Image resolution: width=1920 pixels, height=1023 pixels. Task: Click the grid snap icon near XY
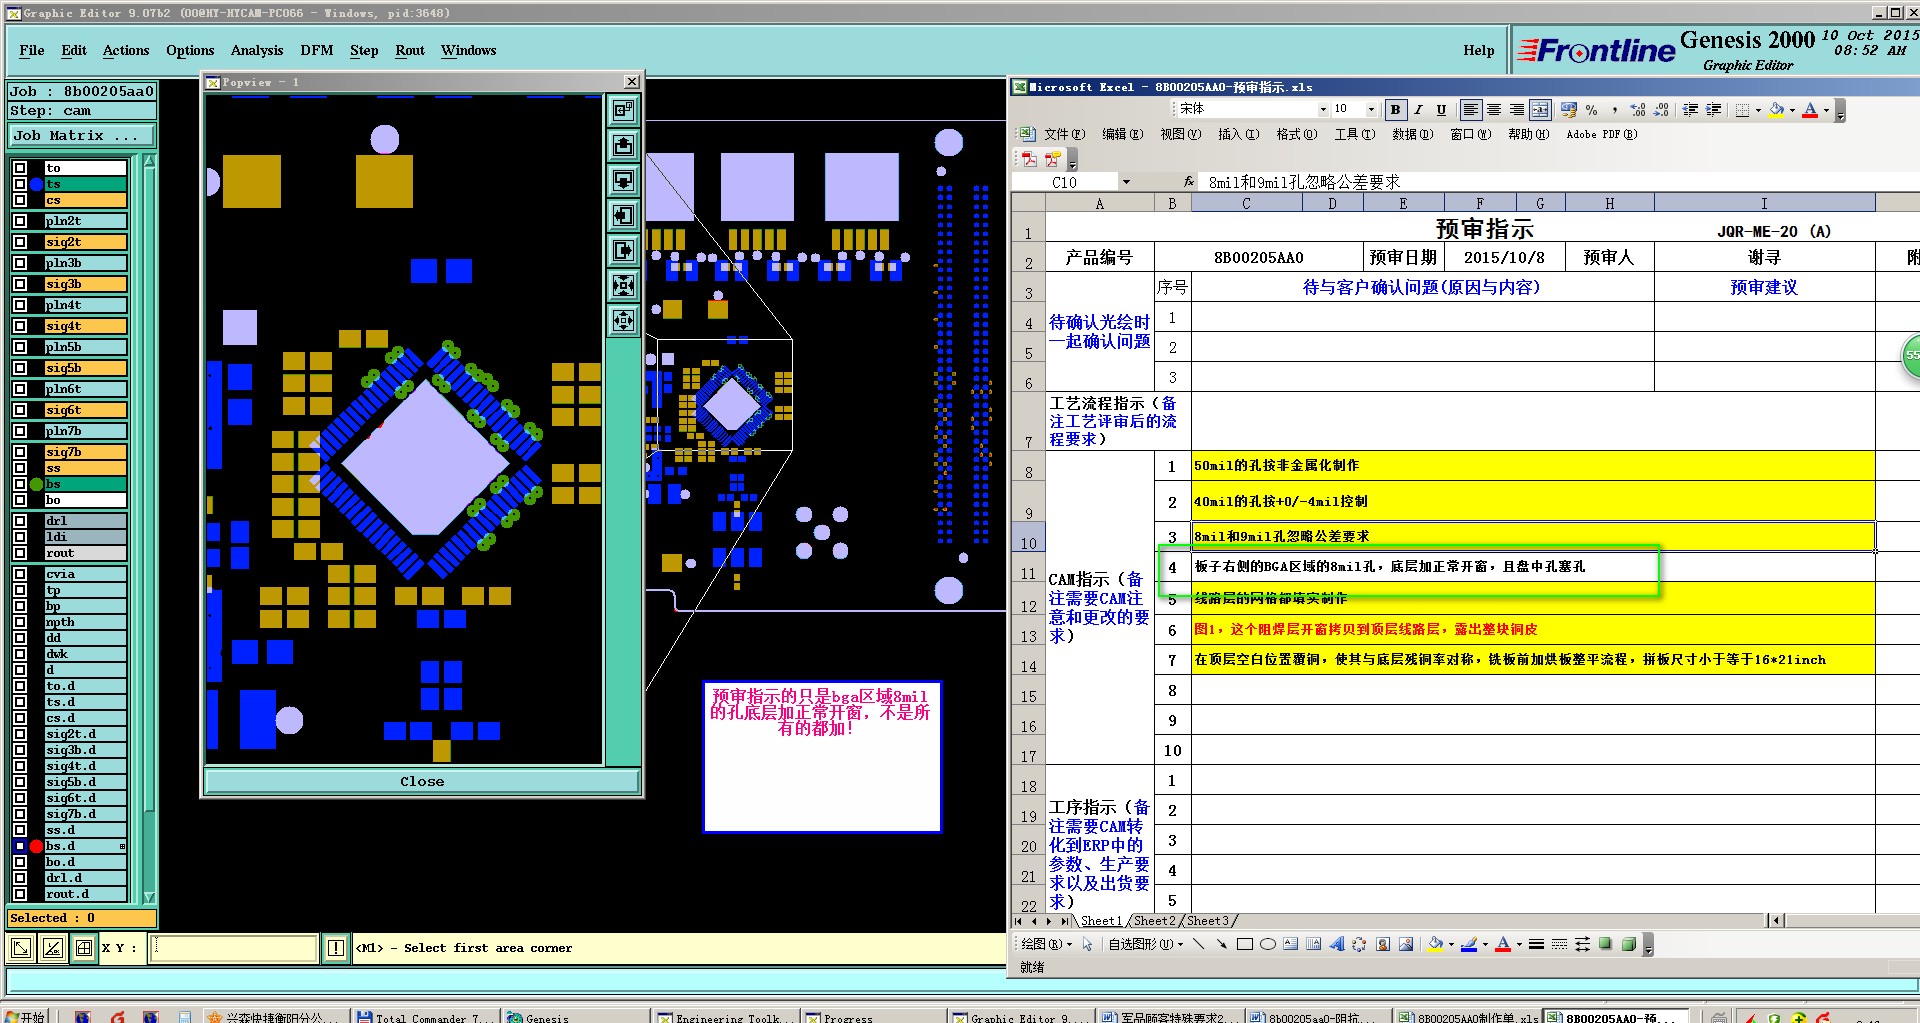[84, 948]
